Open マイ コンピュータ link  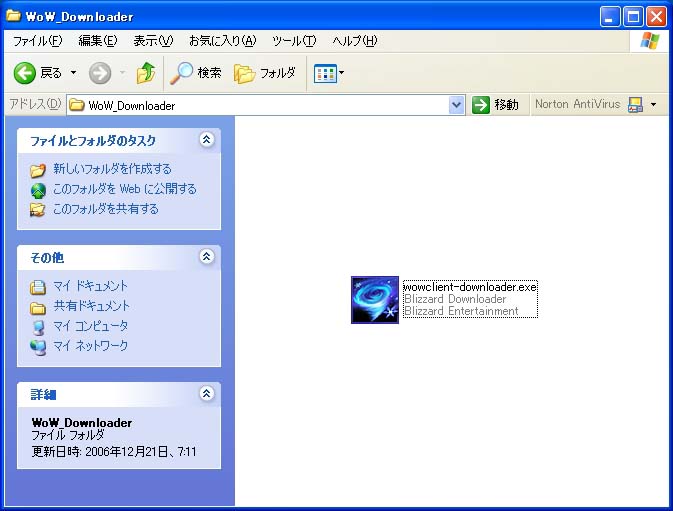coord(90,326)
